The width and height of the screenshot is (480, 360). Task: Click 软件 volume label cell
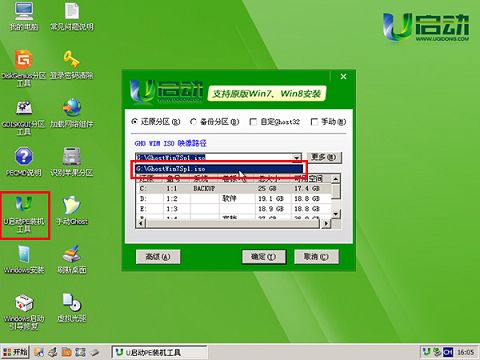tap(229, 199)
